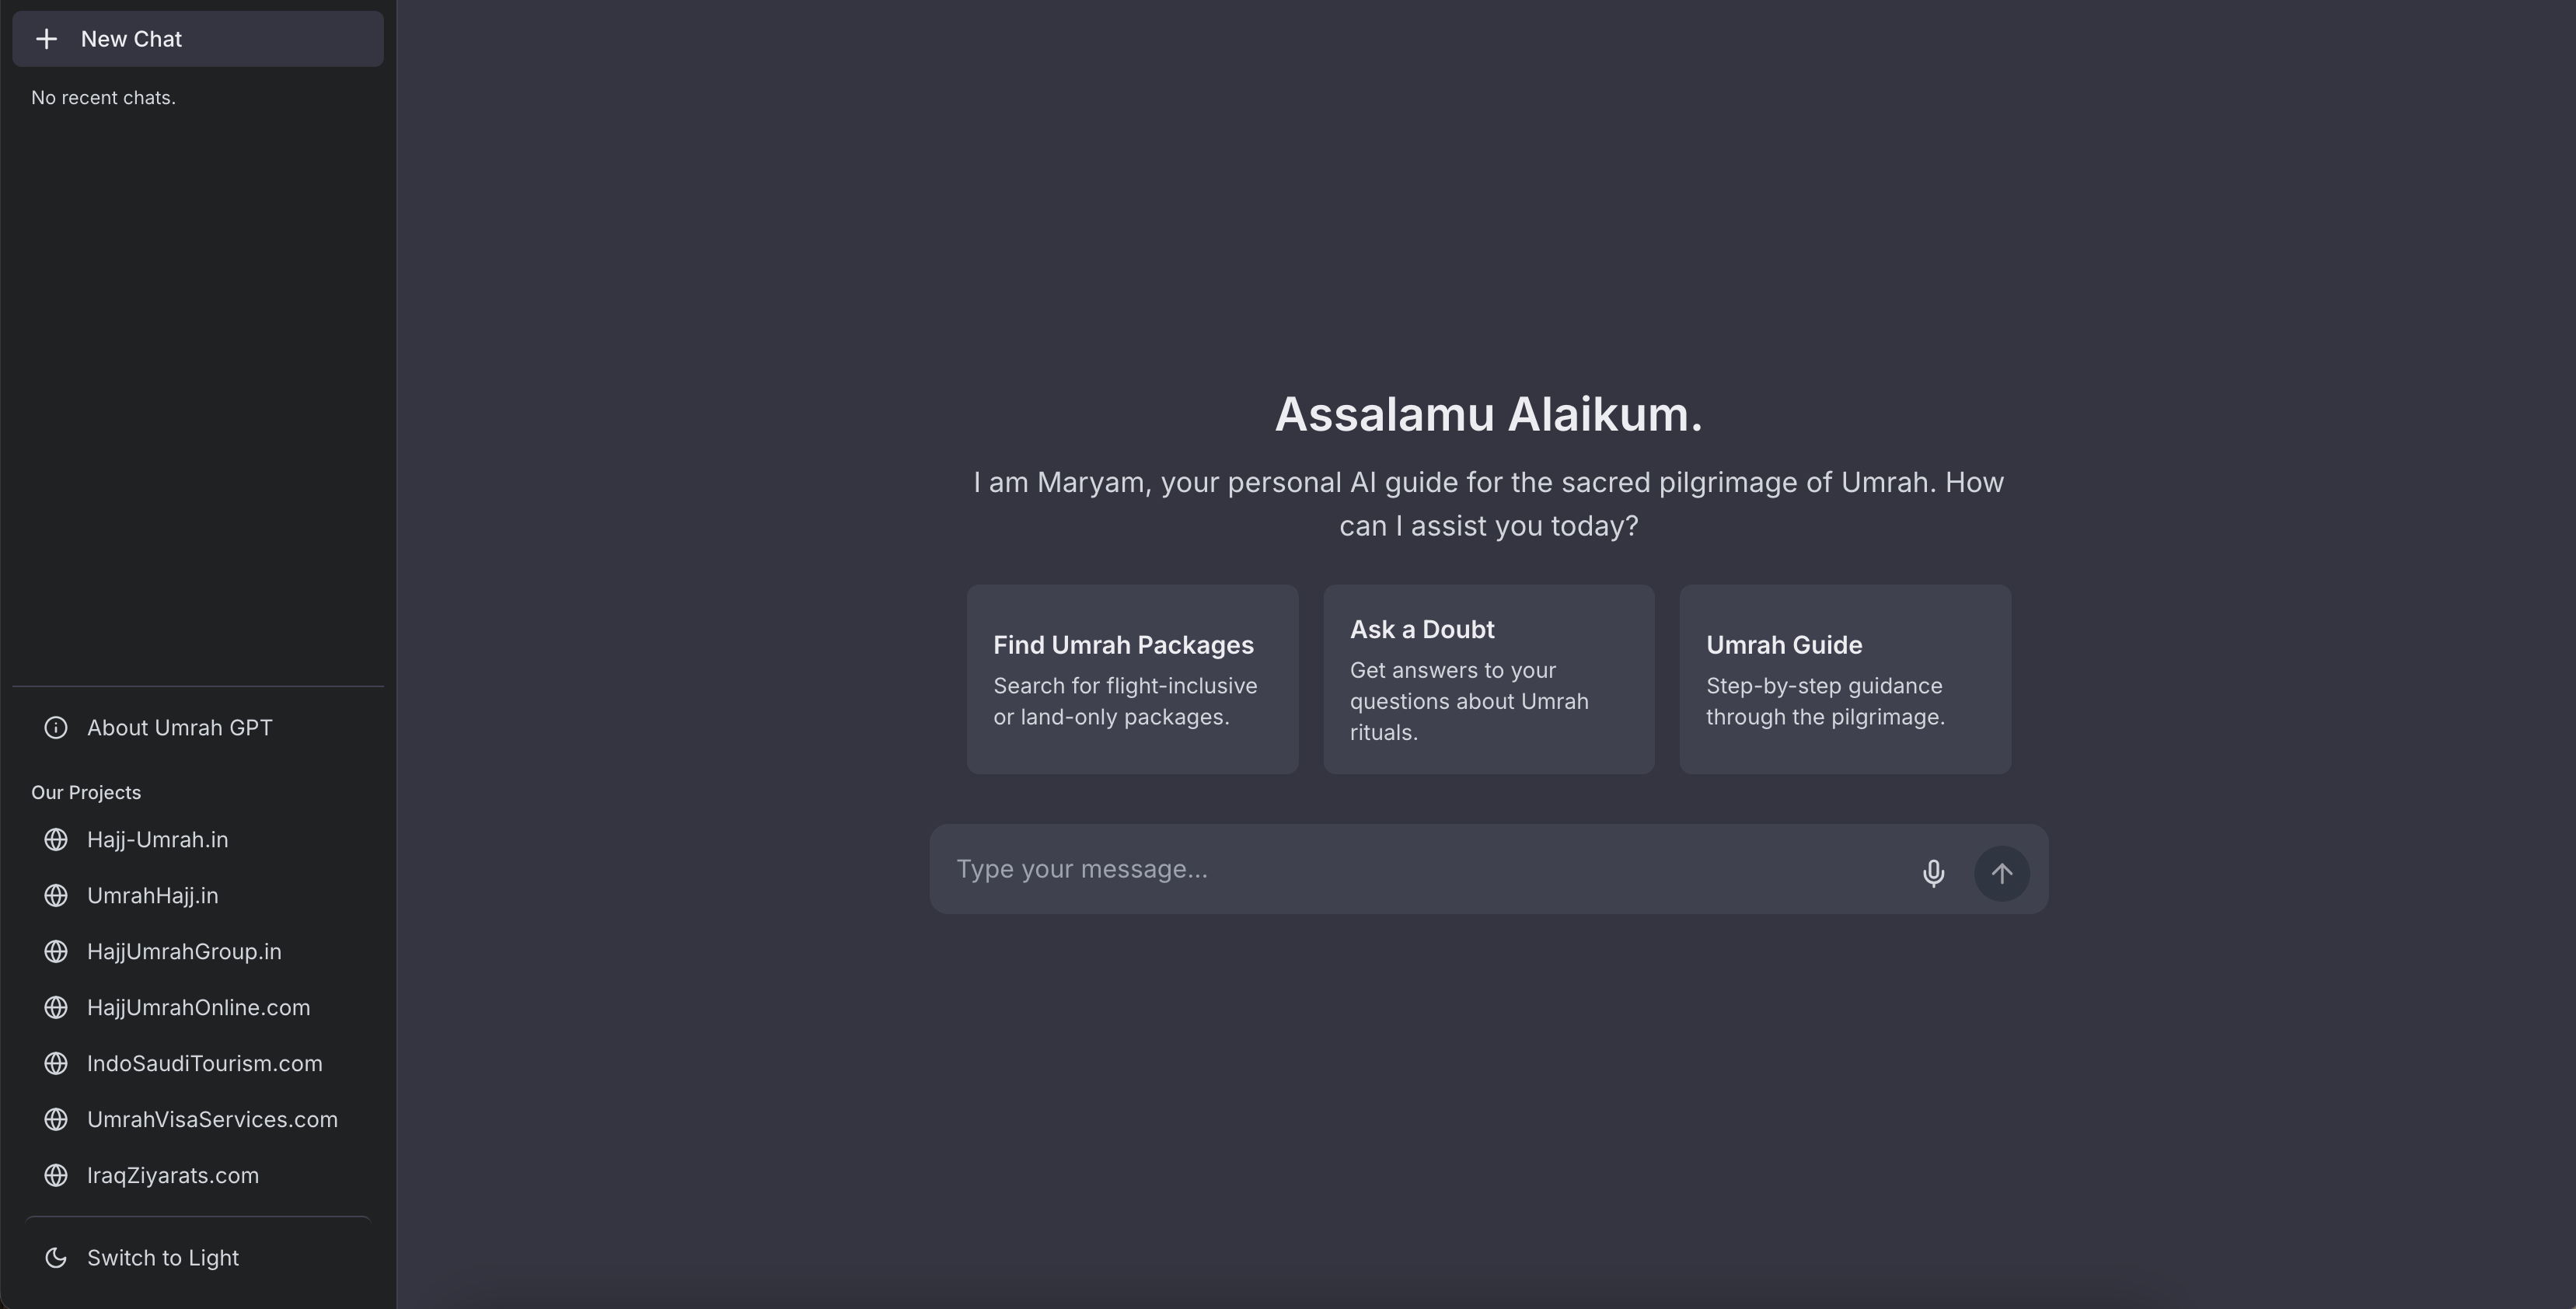
Task: Visit HajjUmrahGroup.in project link
Action: [184, 952]
